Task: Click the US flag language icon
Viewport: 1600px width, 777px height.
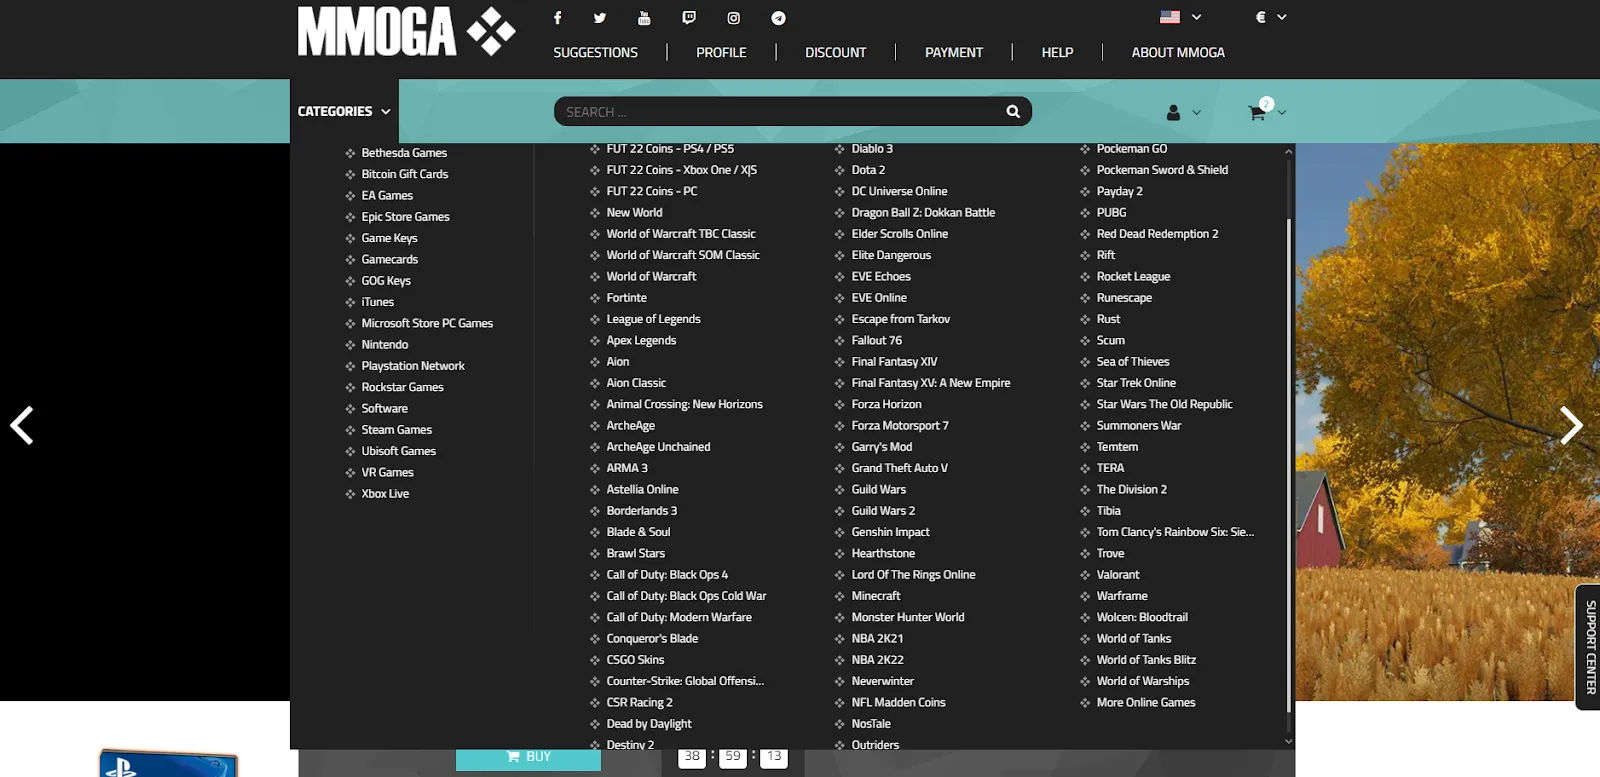Action: (1169, 17)
